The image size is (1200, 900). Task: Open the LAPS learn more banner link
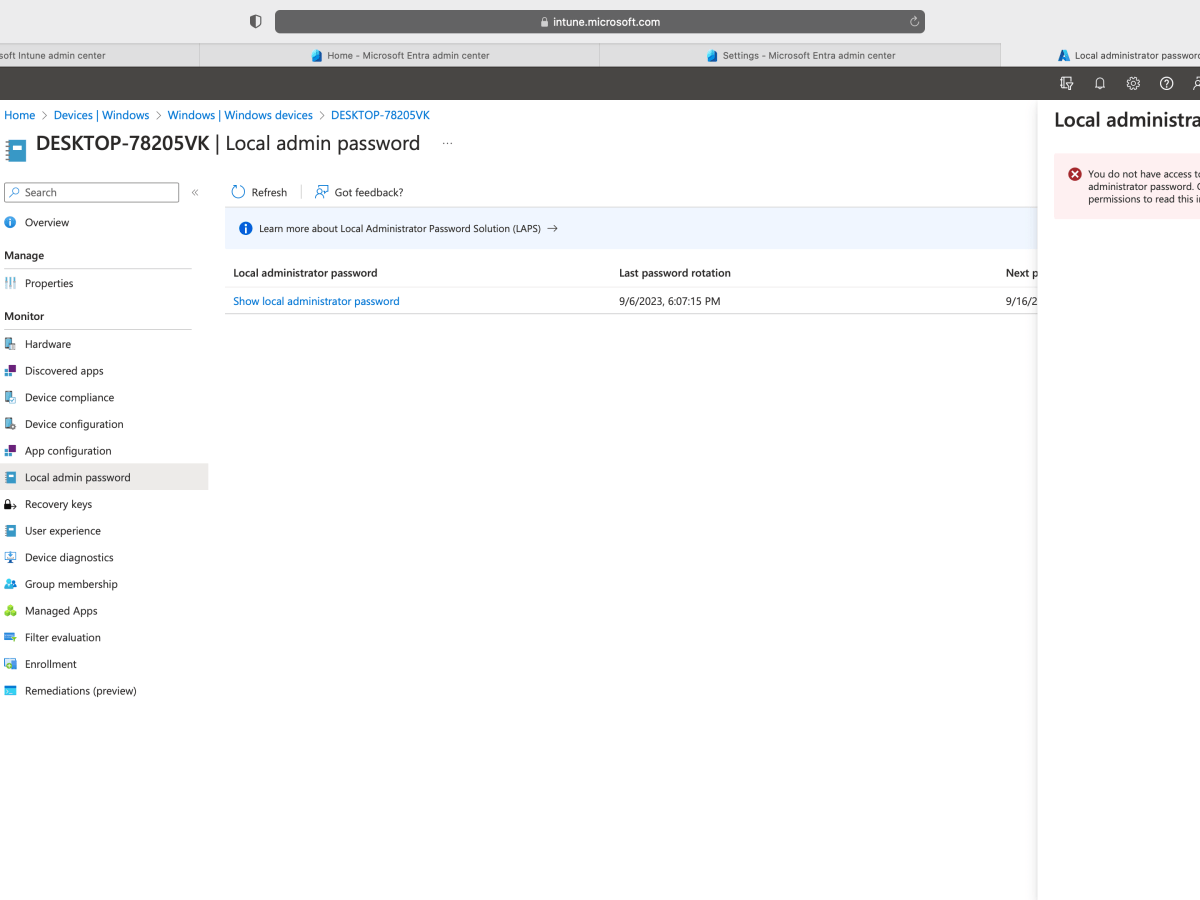(397, 227)
